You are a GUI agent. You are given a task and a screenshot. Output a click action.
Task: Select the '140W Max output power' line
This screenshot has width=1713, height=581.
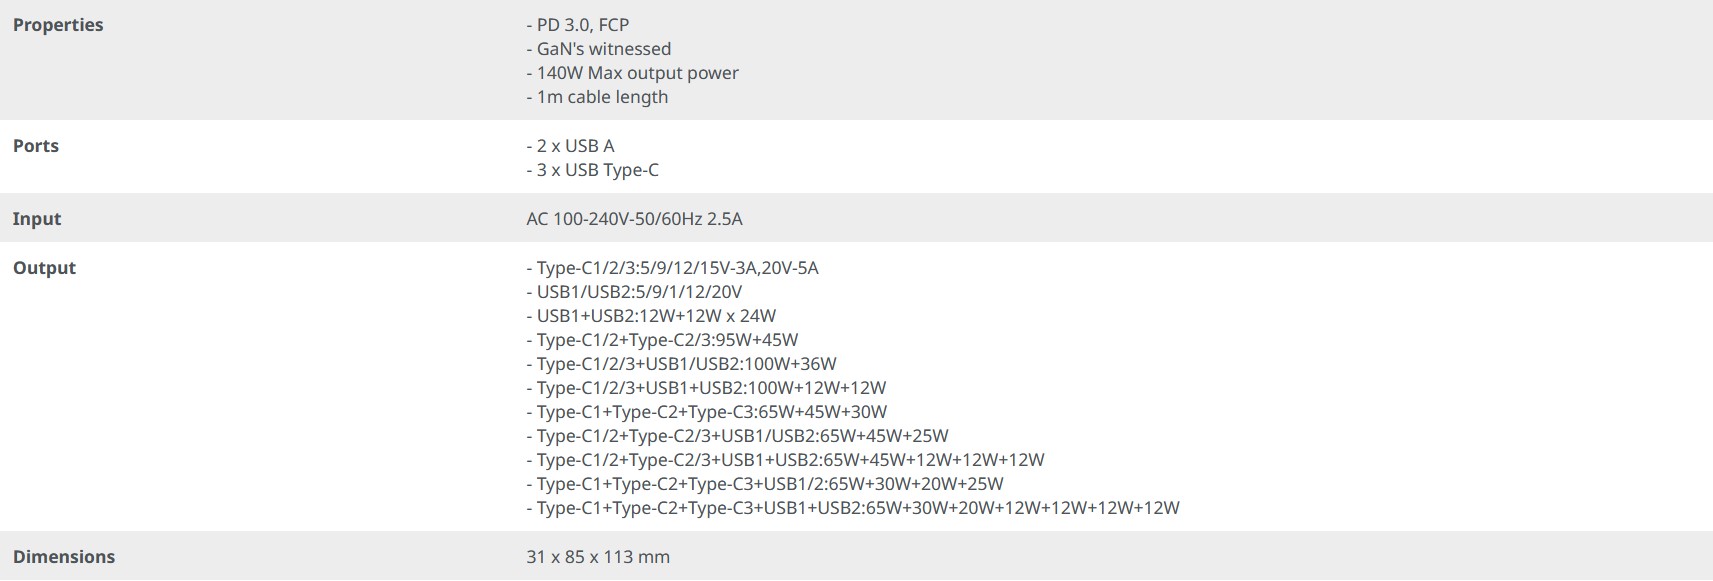click(633, 73)
